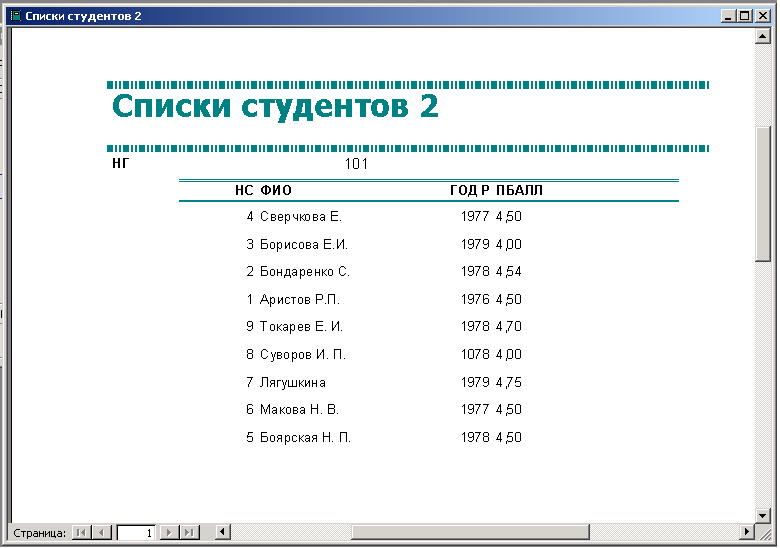Go to previous page navigation button

coord(101,533)
